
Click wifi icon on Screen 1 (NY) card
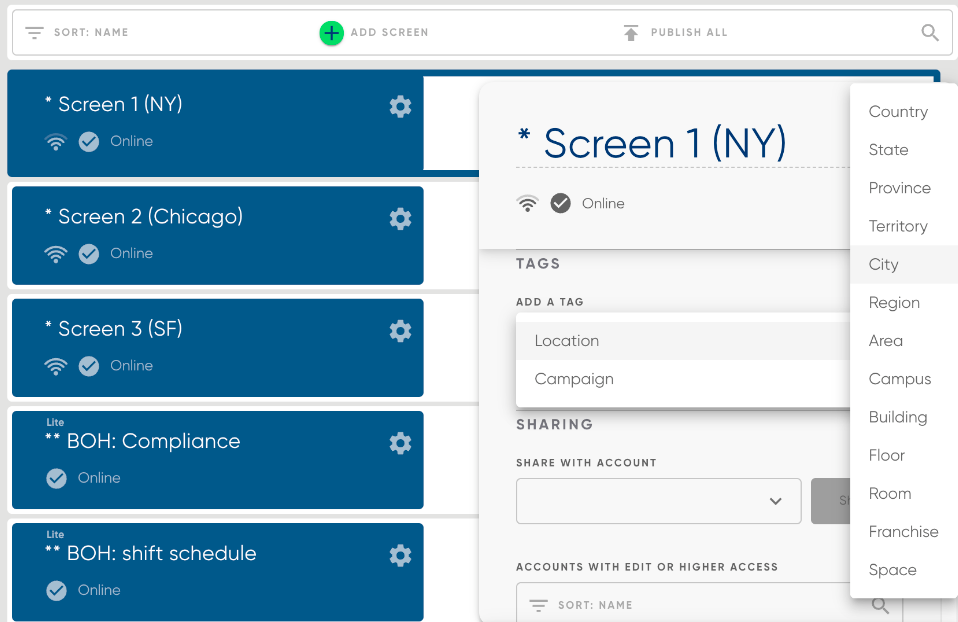56,142
